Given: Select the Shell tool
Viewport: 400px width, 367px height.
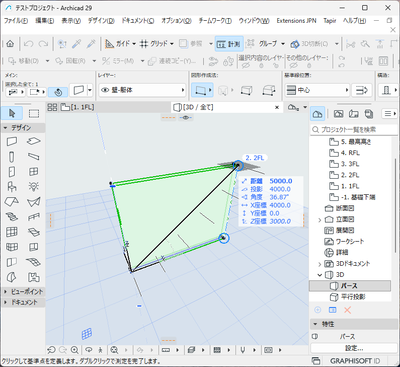Looking at the screenshot, I should 34,202.
